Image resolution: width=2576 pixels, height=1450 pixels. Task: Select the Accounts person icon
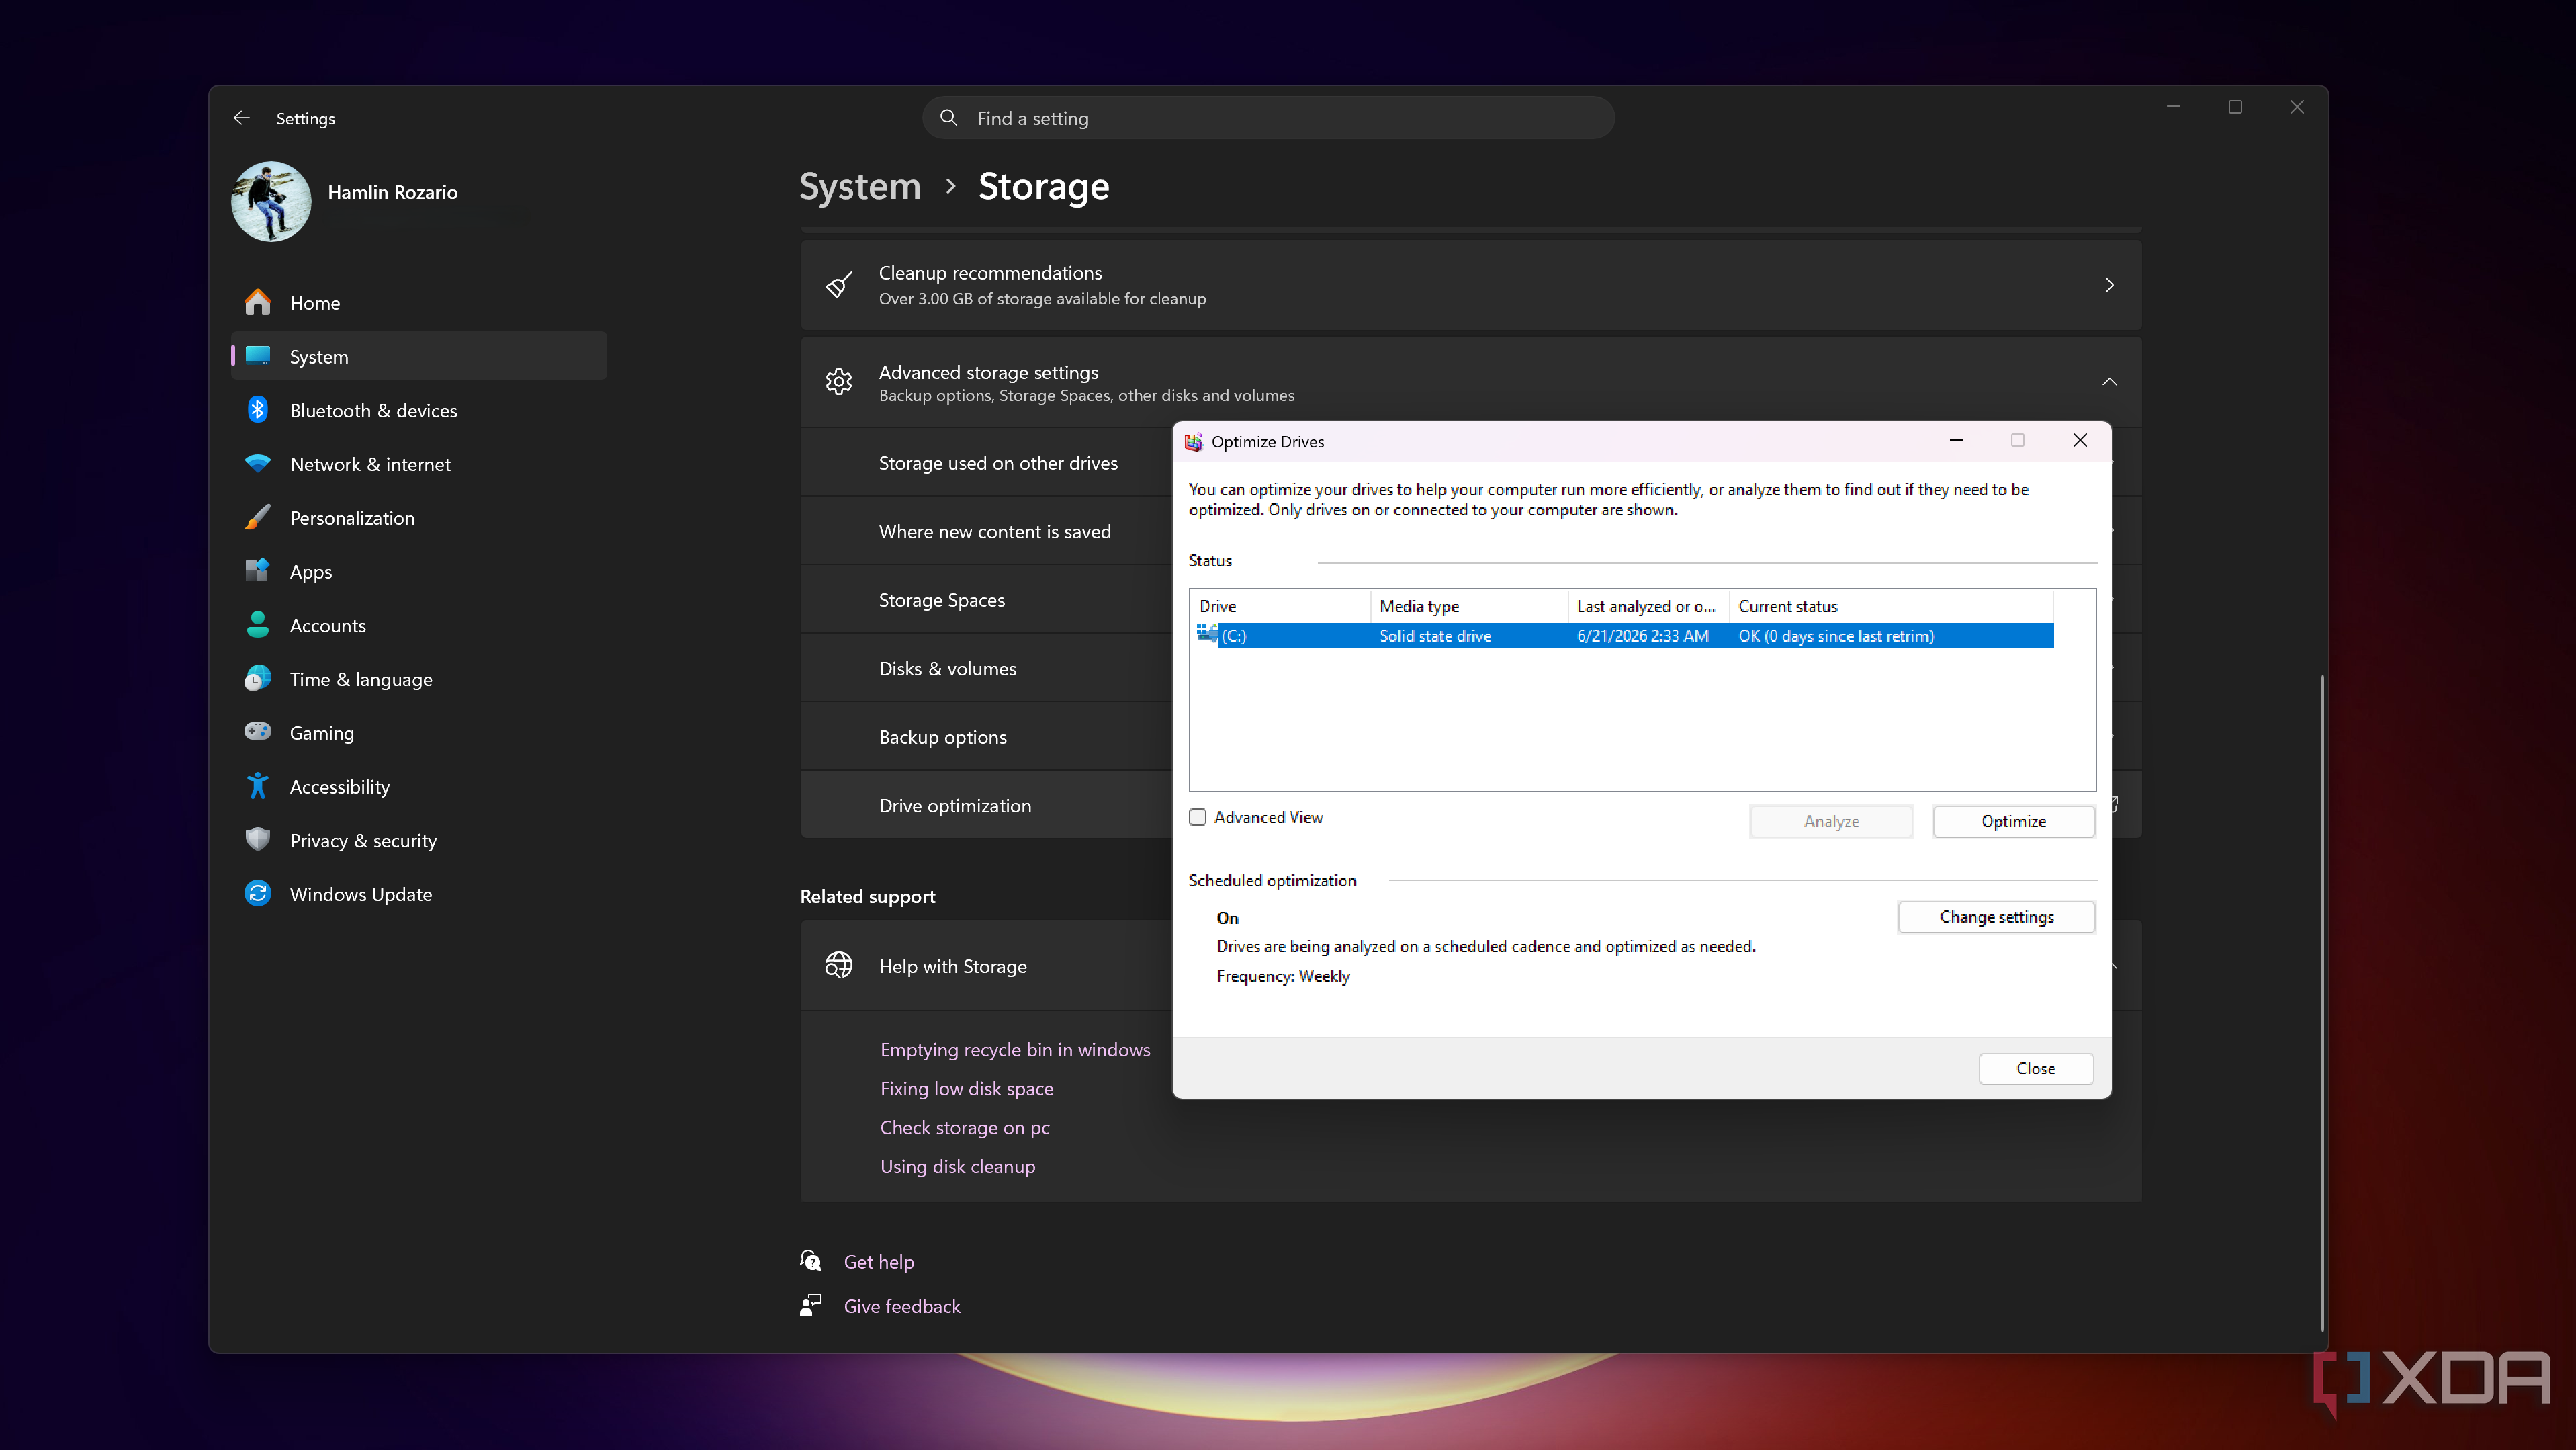tap(258, 625)
